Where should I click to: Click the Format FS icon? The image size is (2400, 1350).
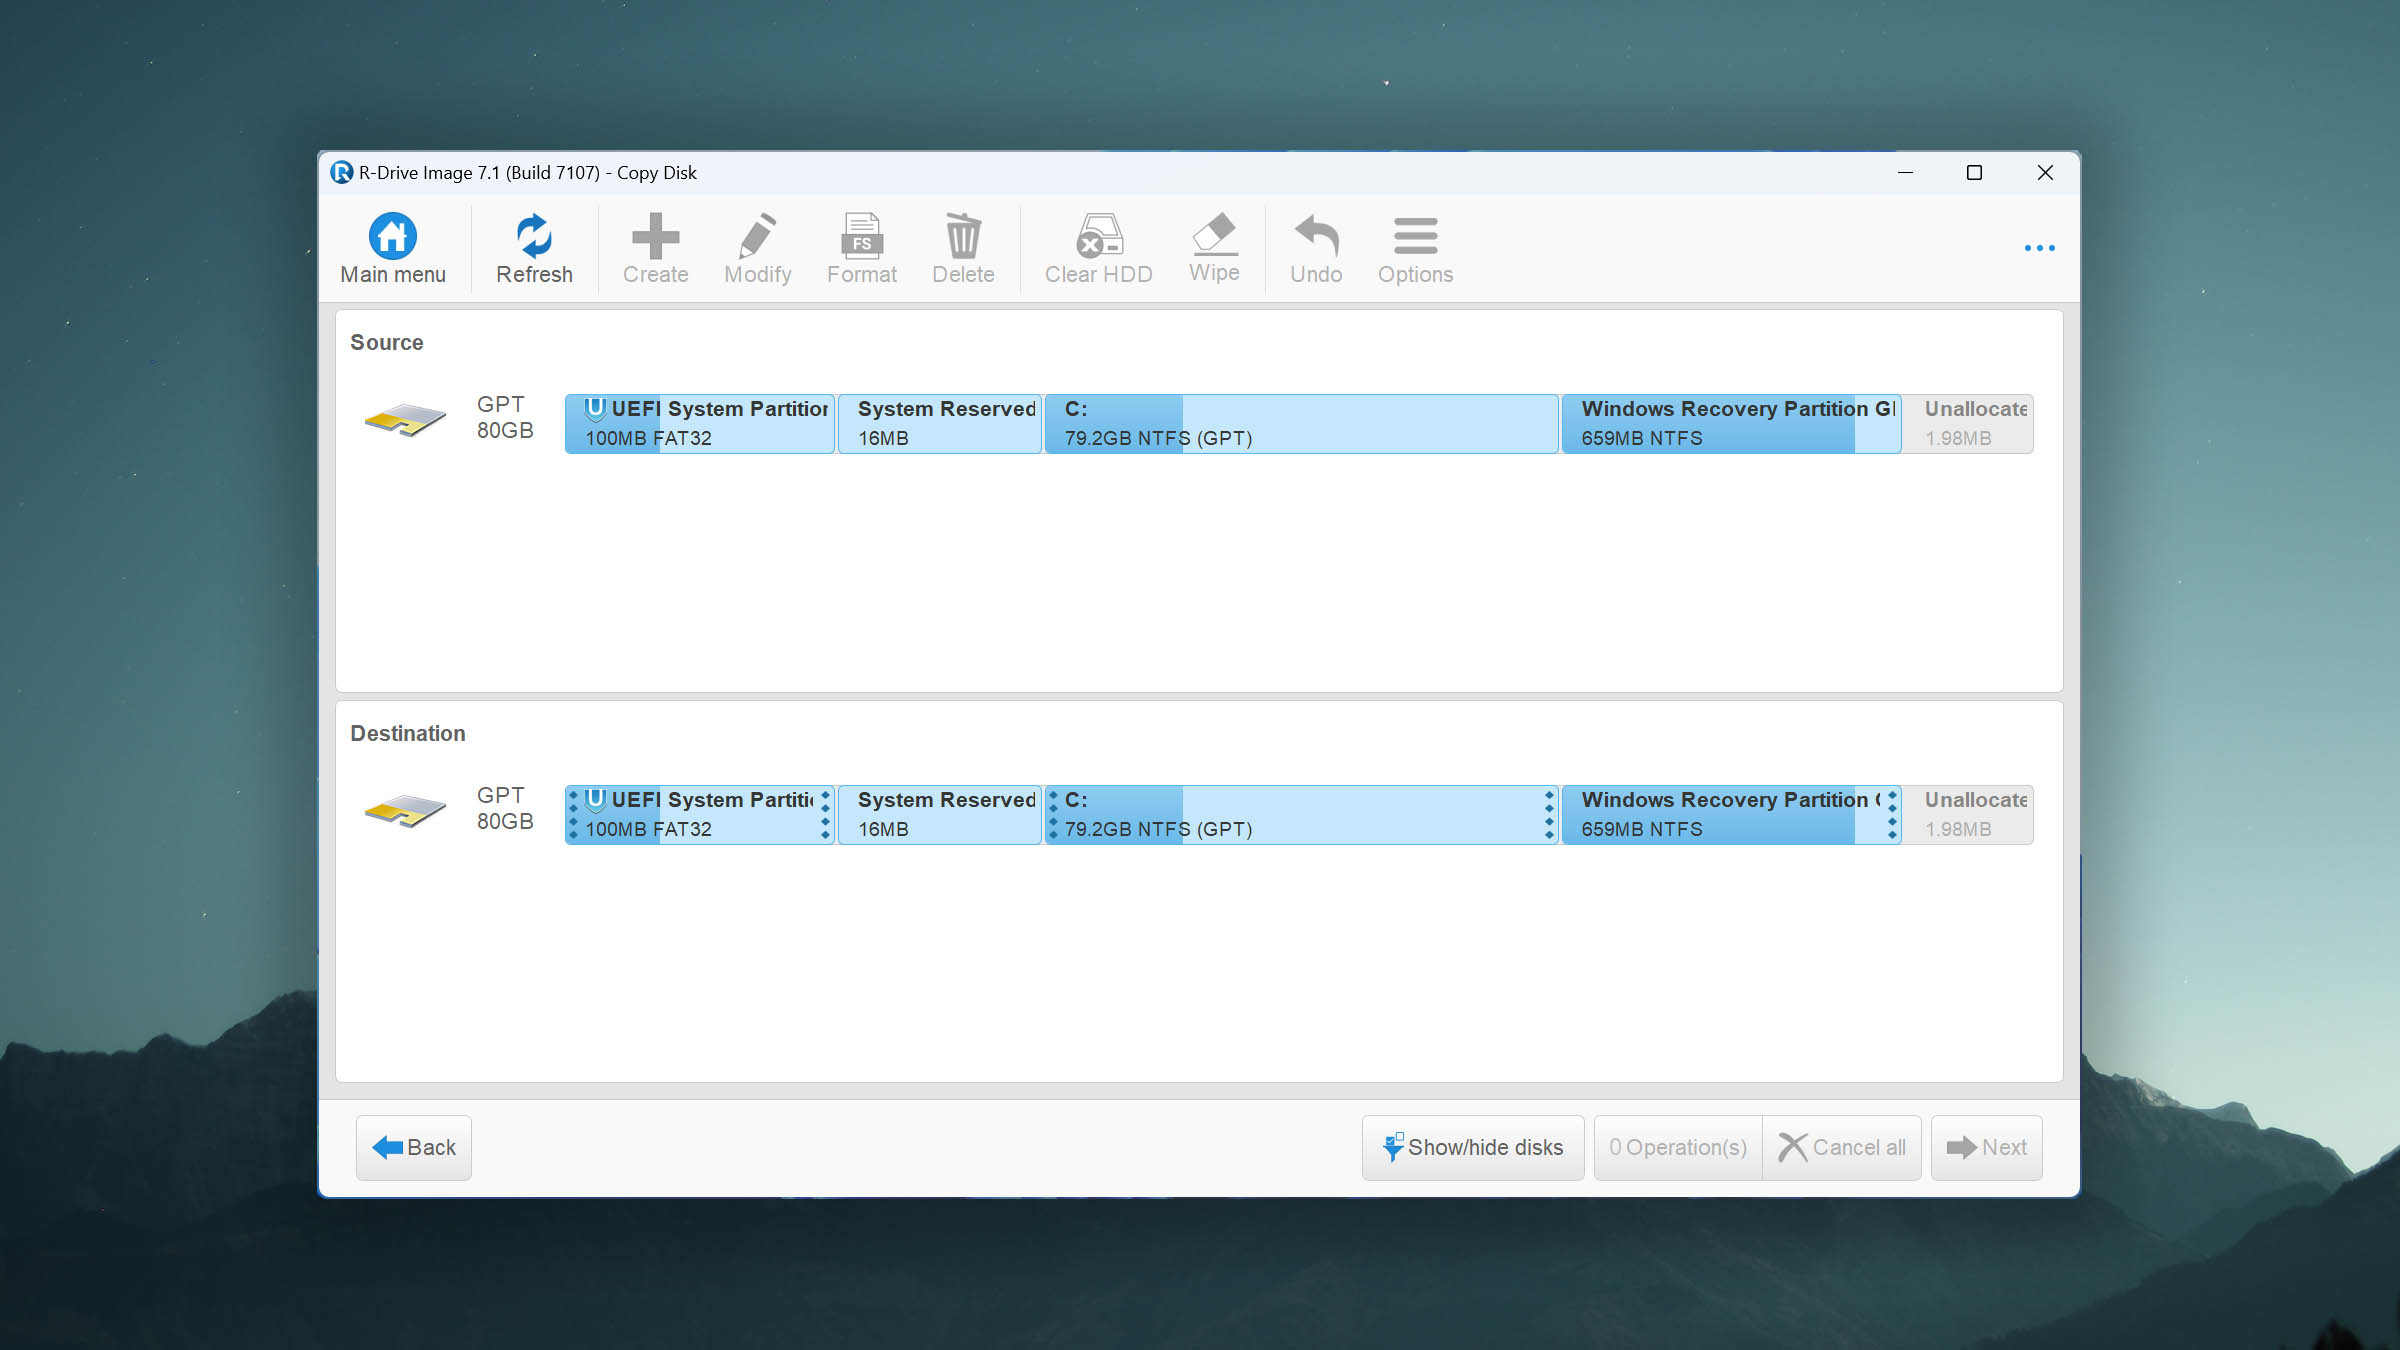[x=861, y=237]
